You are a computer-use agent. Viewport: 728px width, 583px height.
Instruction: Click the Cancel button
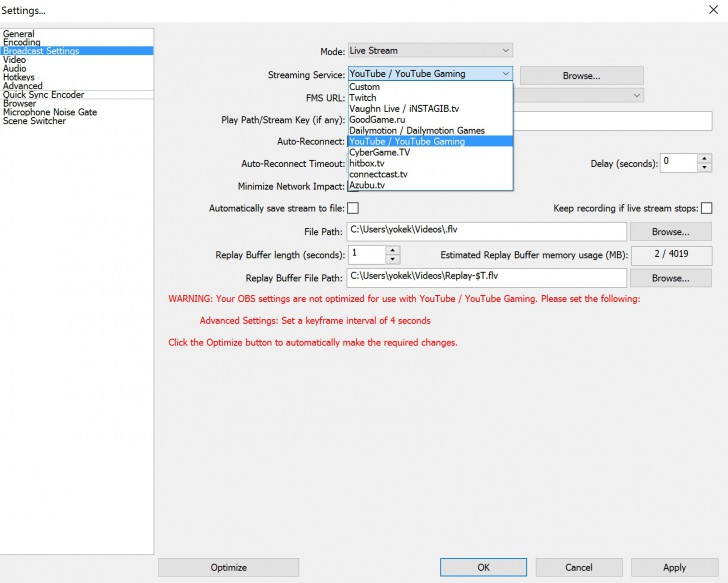coord(579,567)
